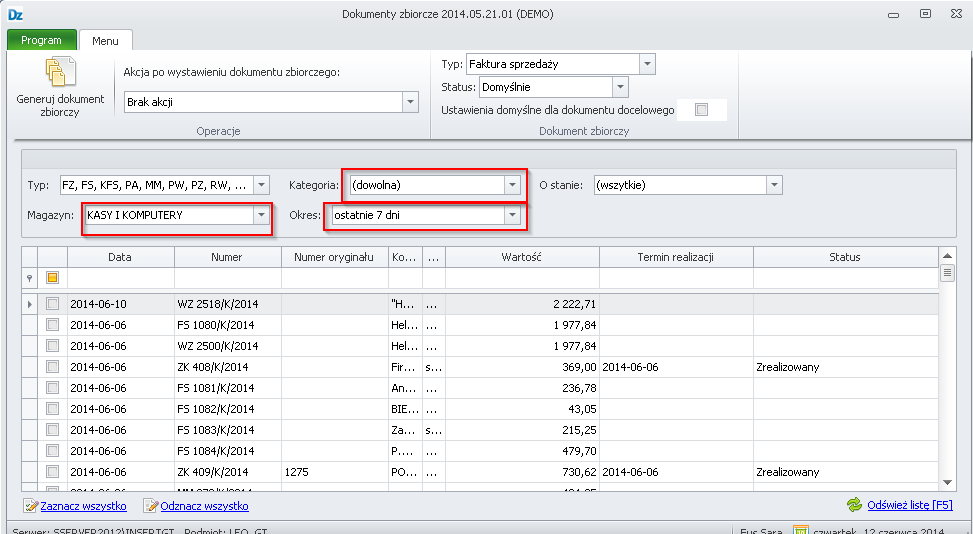Screen dimensions: 973x534
Task: Tick checkbox for FS 1081/K/2014 row
Action: pyautogui.click(x=52, y=388)
